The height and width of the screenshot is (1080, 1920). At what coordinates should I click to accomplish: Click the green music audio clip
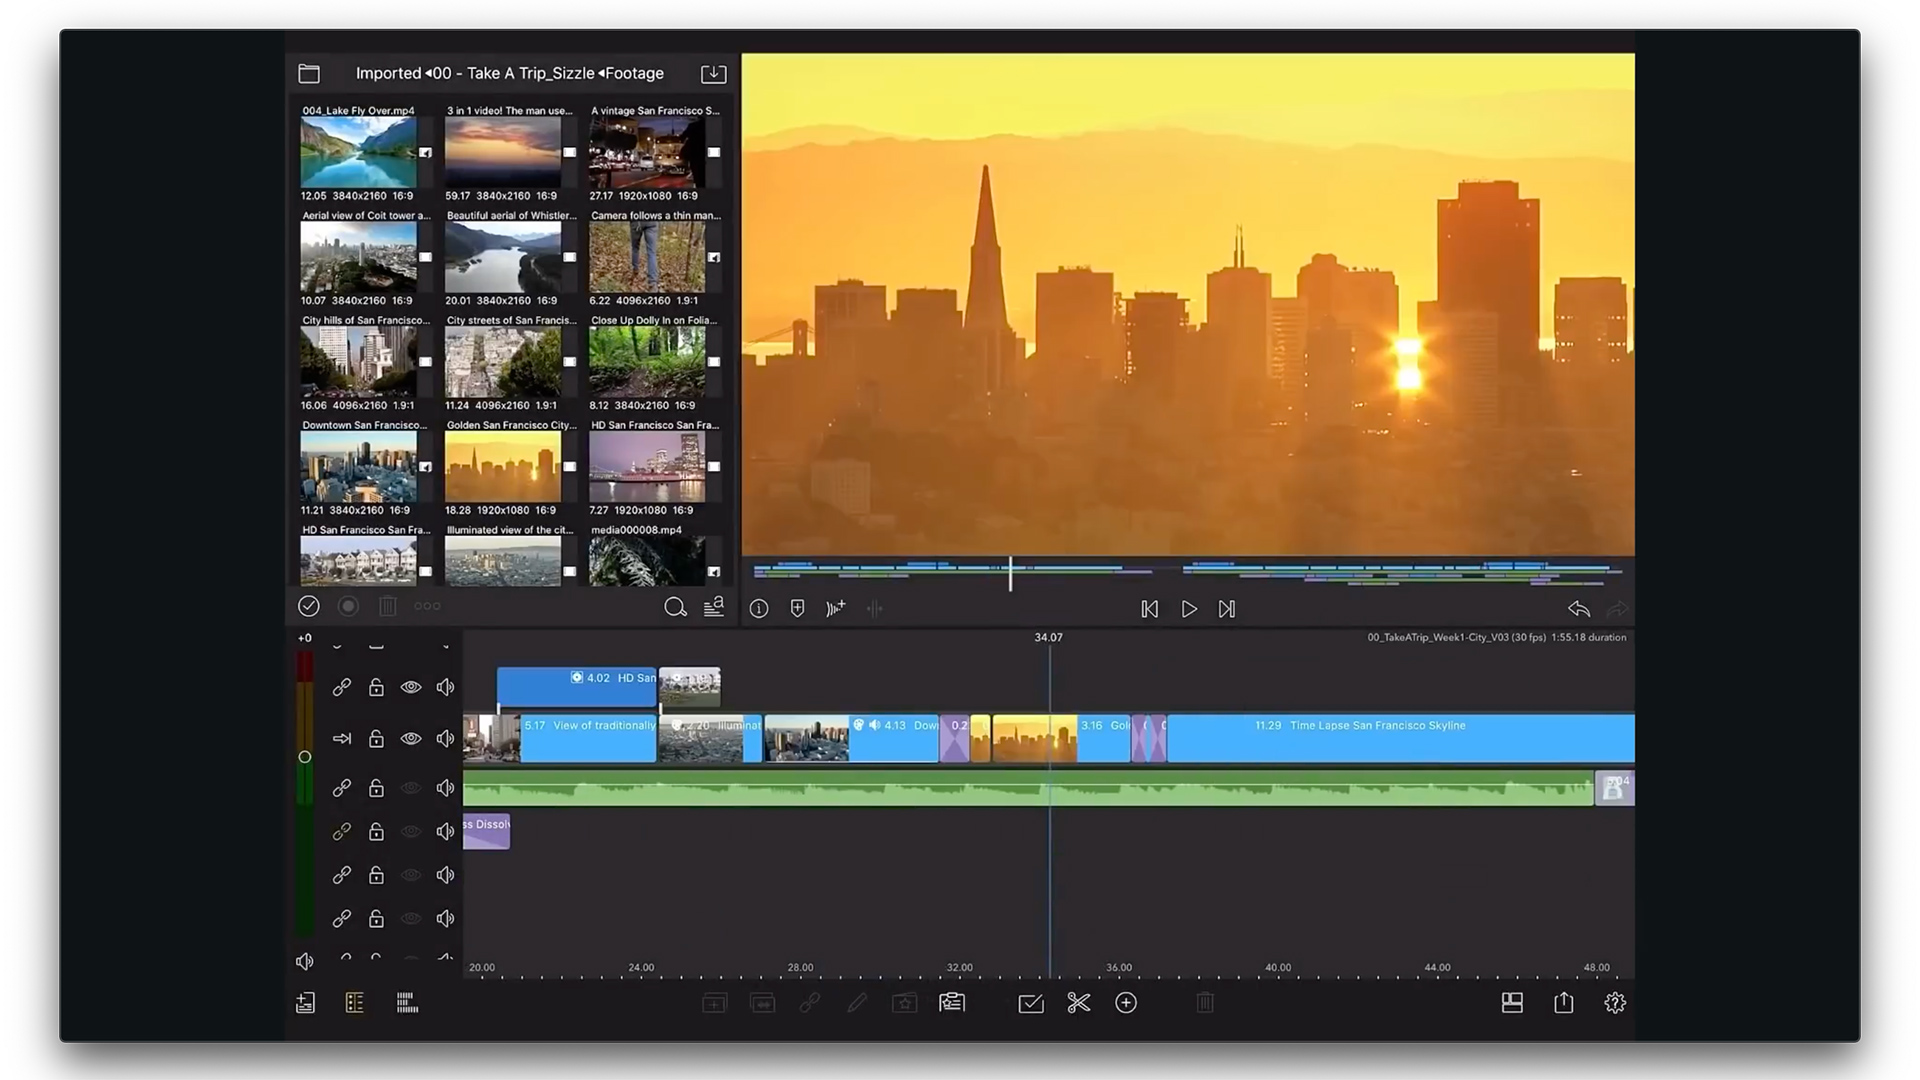1028,788
